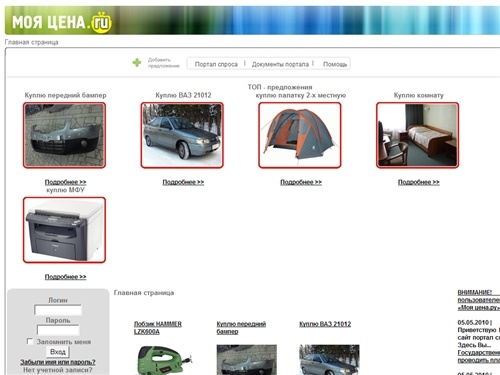Click the Куплю ВАЗ 21012 title above the car photo
500x375 pixels.
click(x=183, y=95)
